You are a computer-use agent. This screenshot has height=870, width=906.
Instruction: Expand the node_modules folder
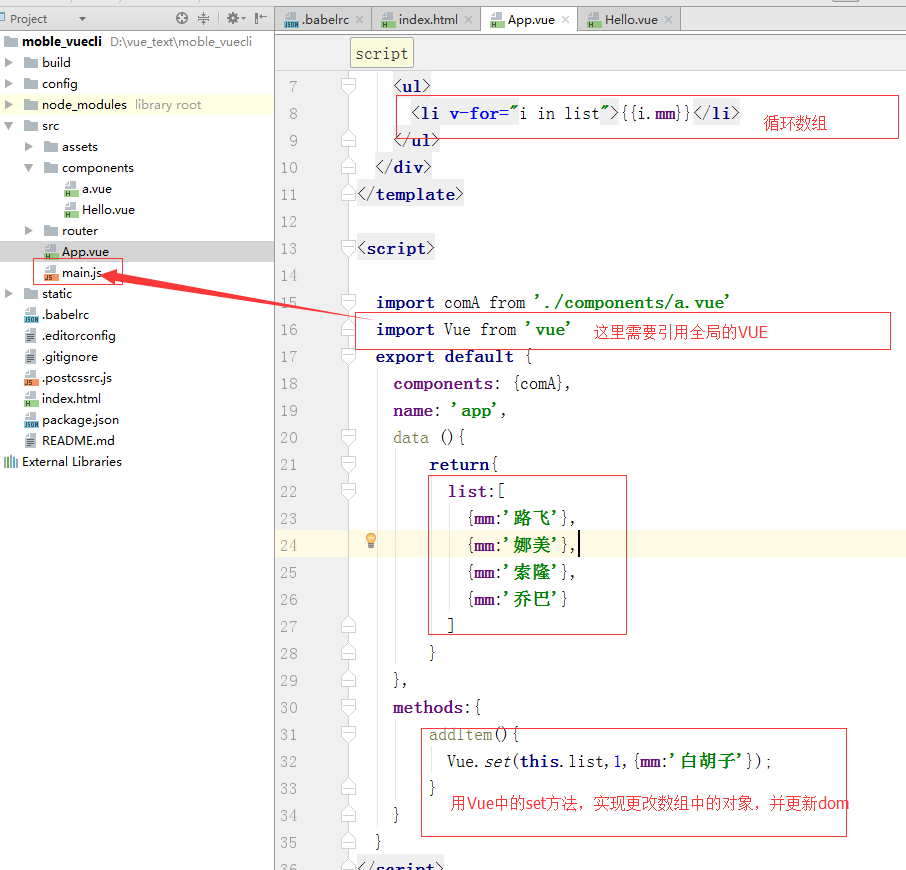click(x=9, y=105)
